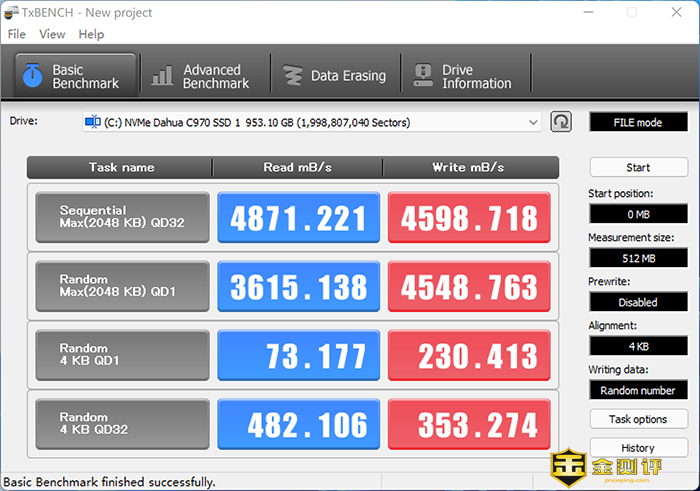The width and height of the screenshot is (700, 491).
Task: Run the Sequential Max(2048 KB) QD32 task
Action: tap(122, 217)
